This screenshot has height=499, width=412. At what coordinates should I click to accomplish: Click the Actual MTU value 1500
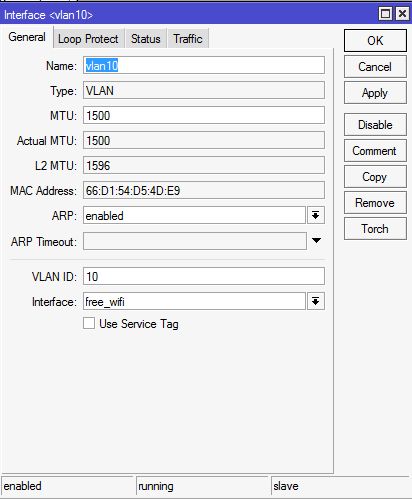(204, 140)
